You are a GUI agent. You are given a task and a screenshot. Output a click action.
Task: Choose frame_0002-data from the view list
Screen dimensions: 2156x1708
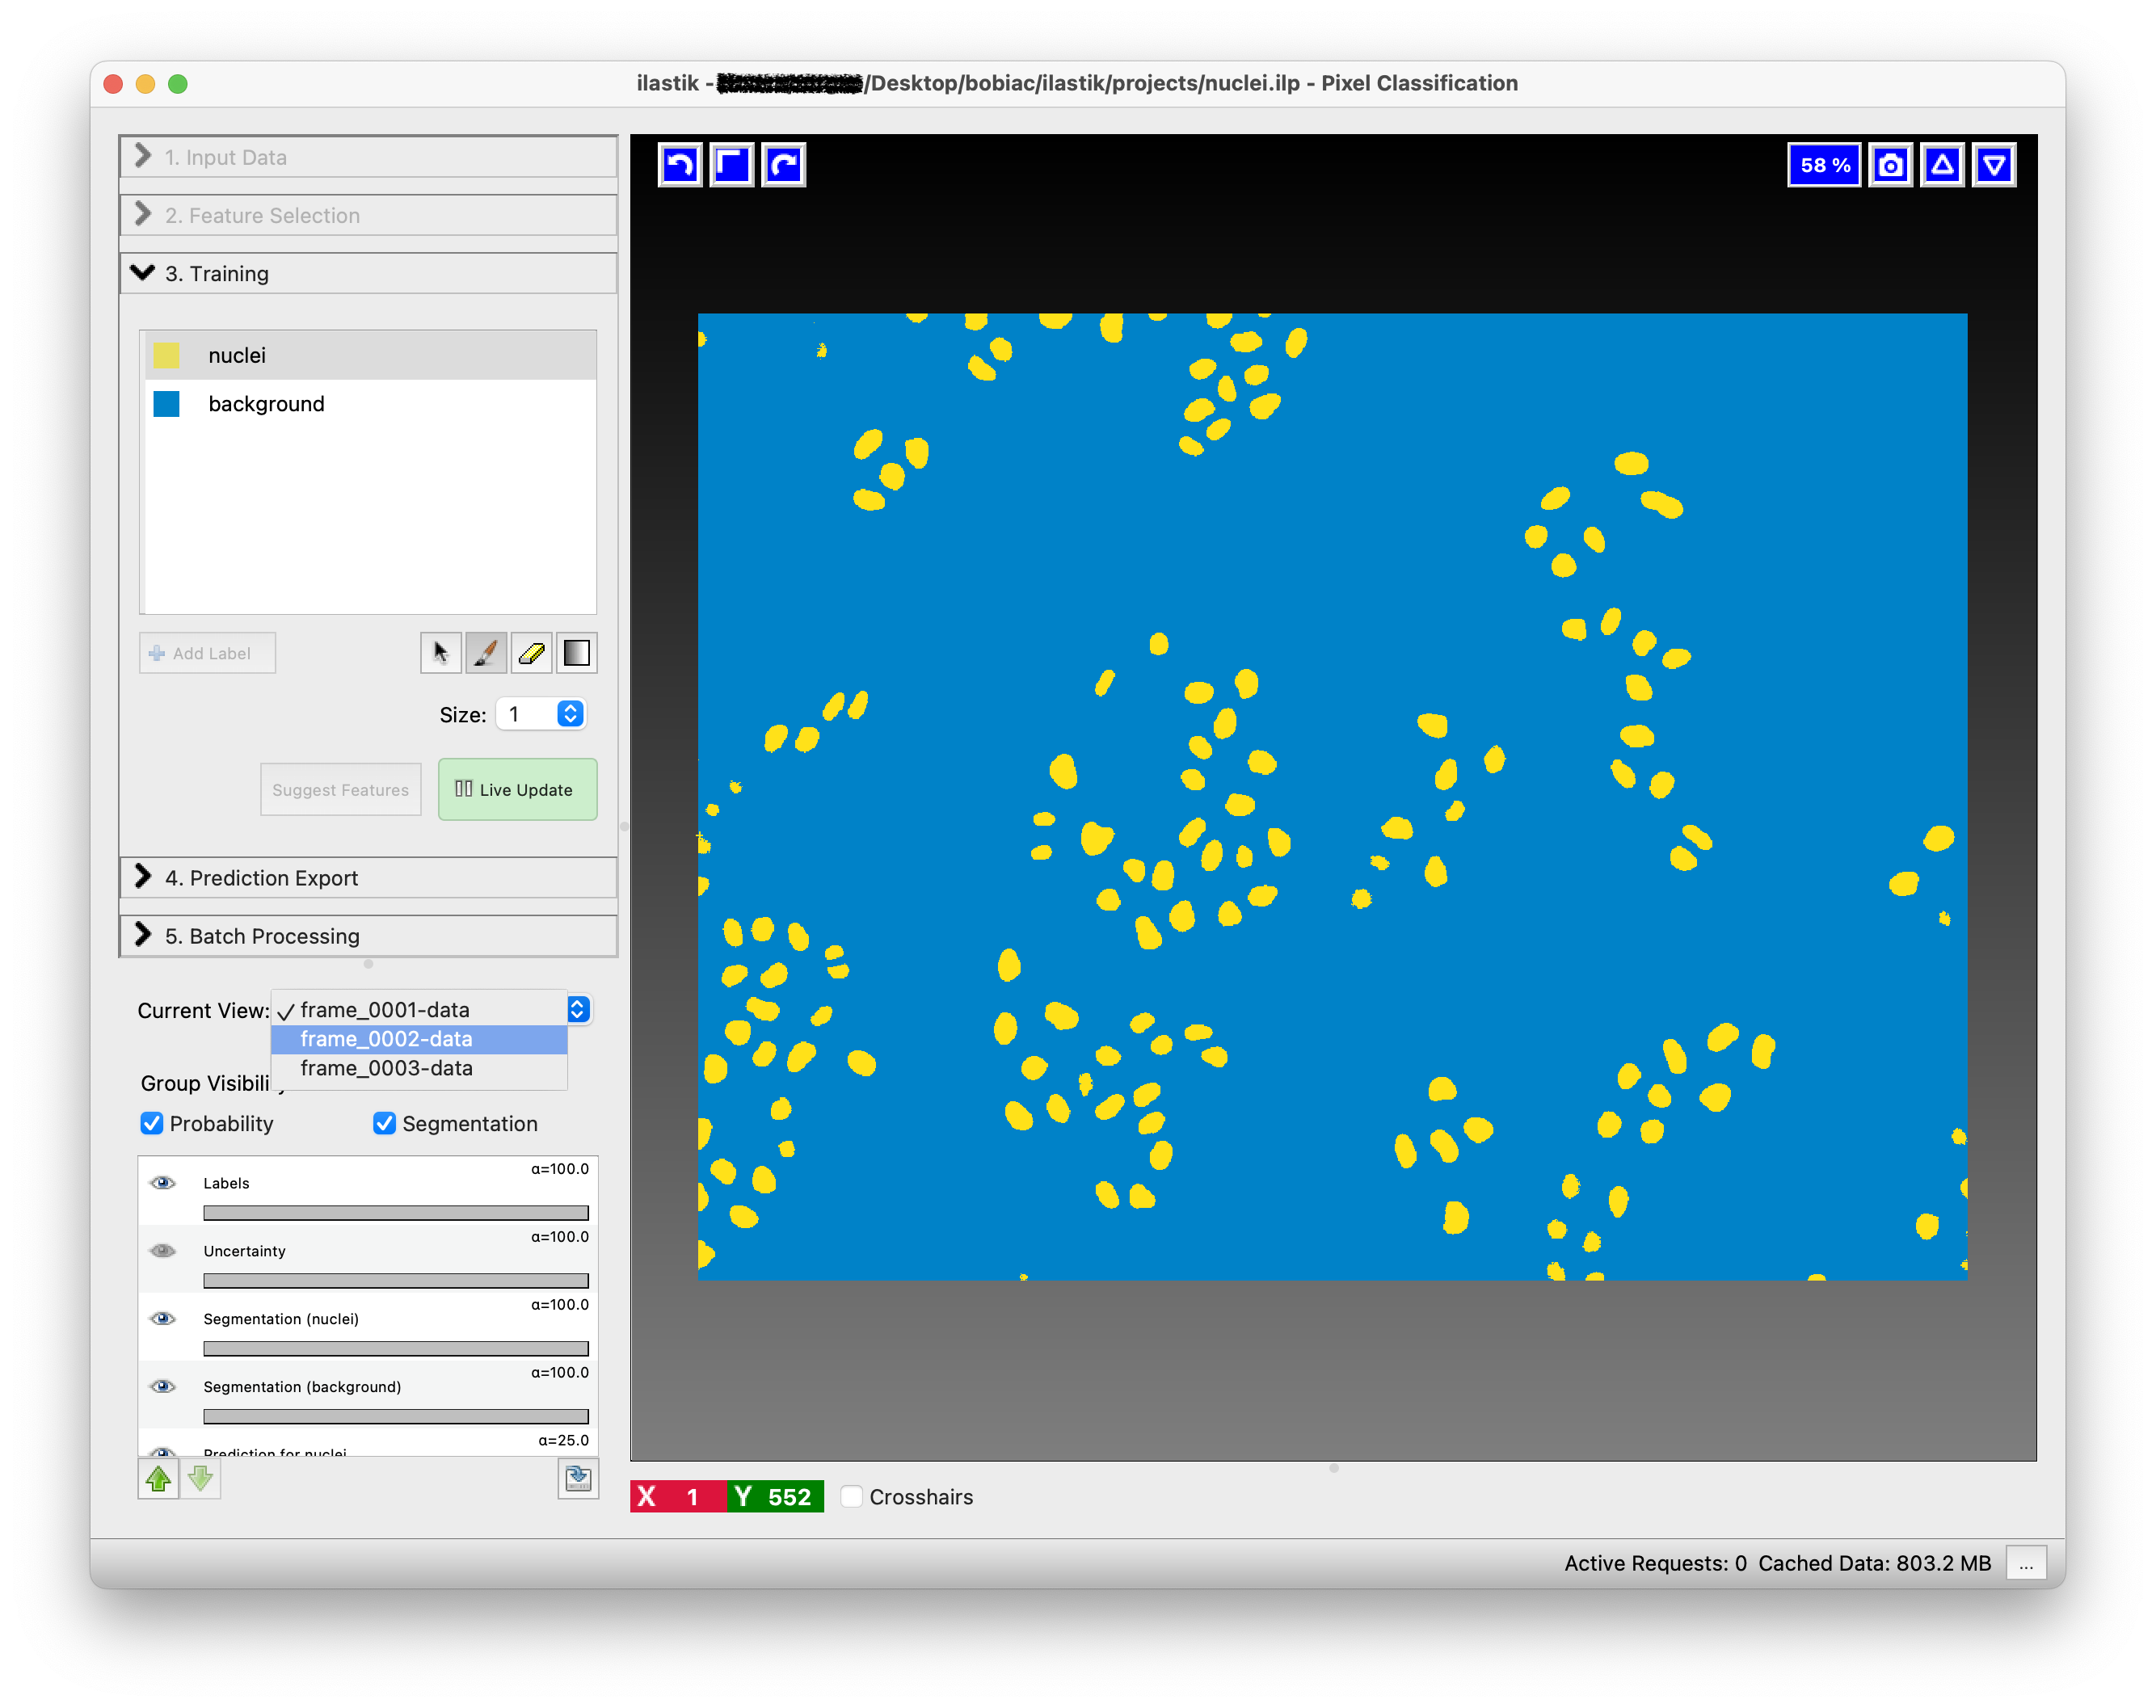pos(386,1039)
